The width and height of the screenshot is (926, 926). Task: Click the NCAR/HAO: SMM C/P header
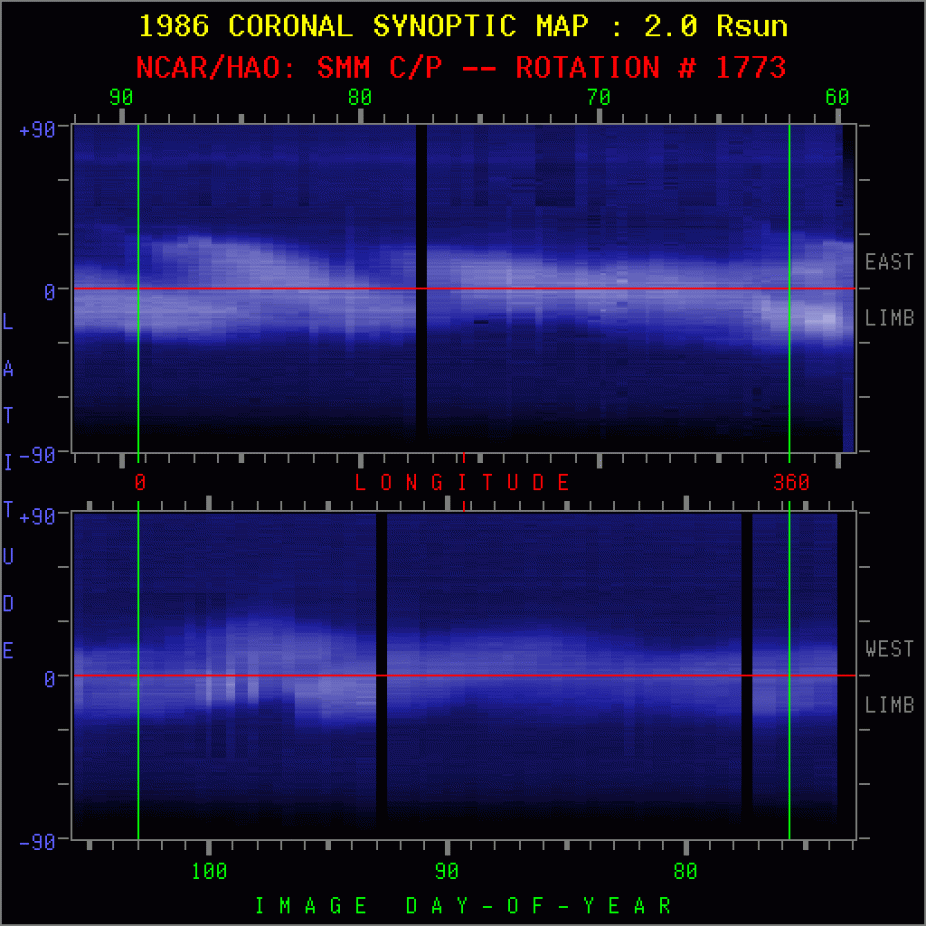click(x=463, y=67)
